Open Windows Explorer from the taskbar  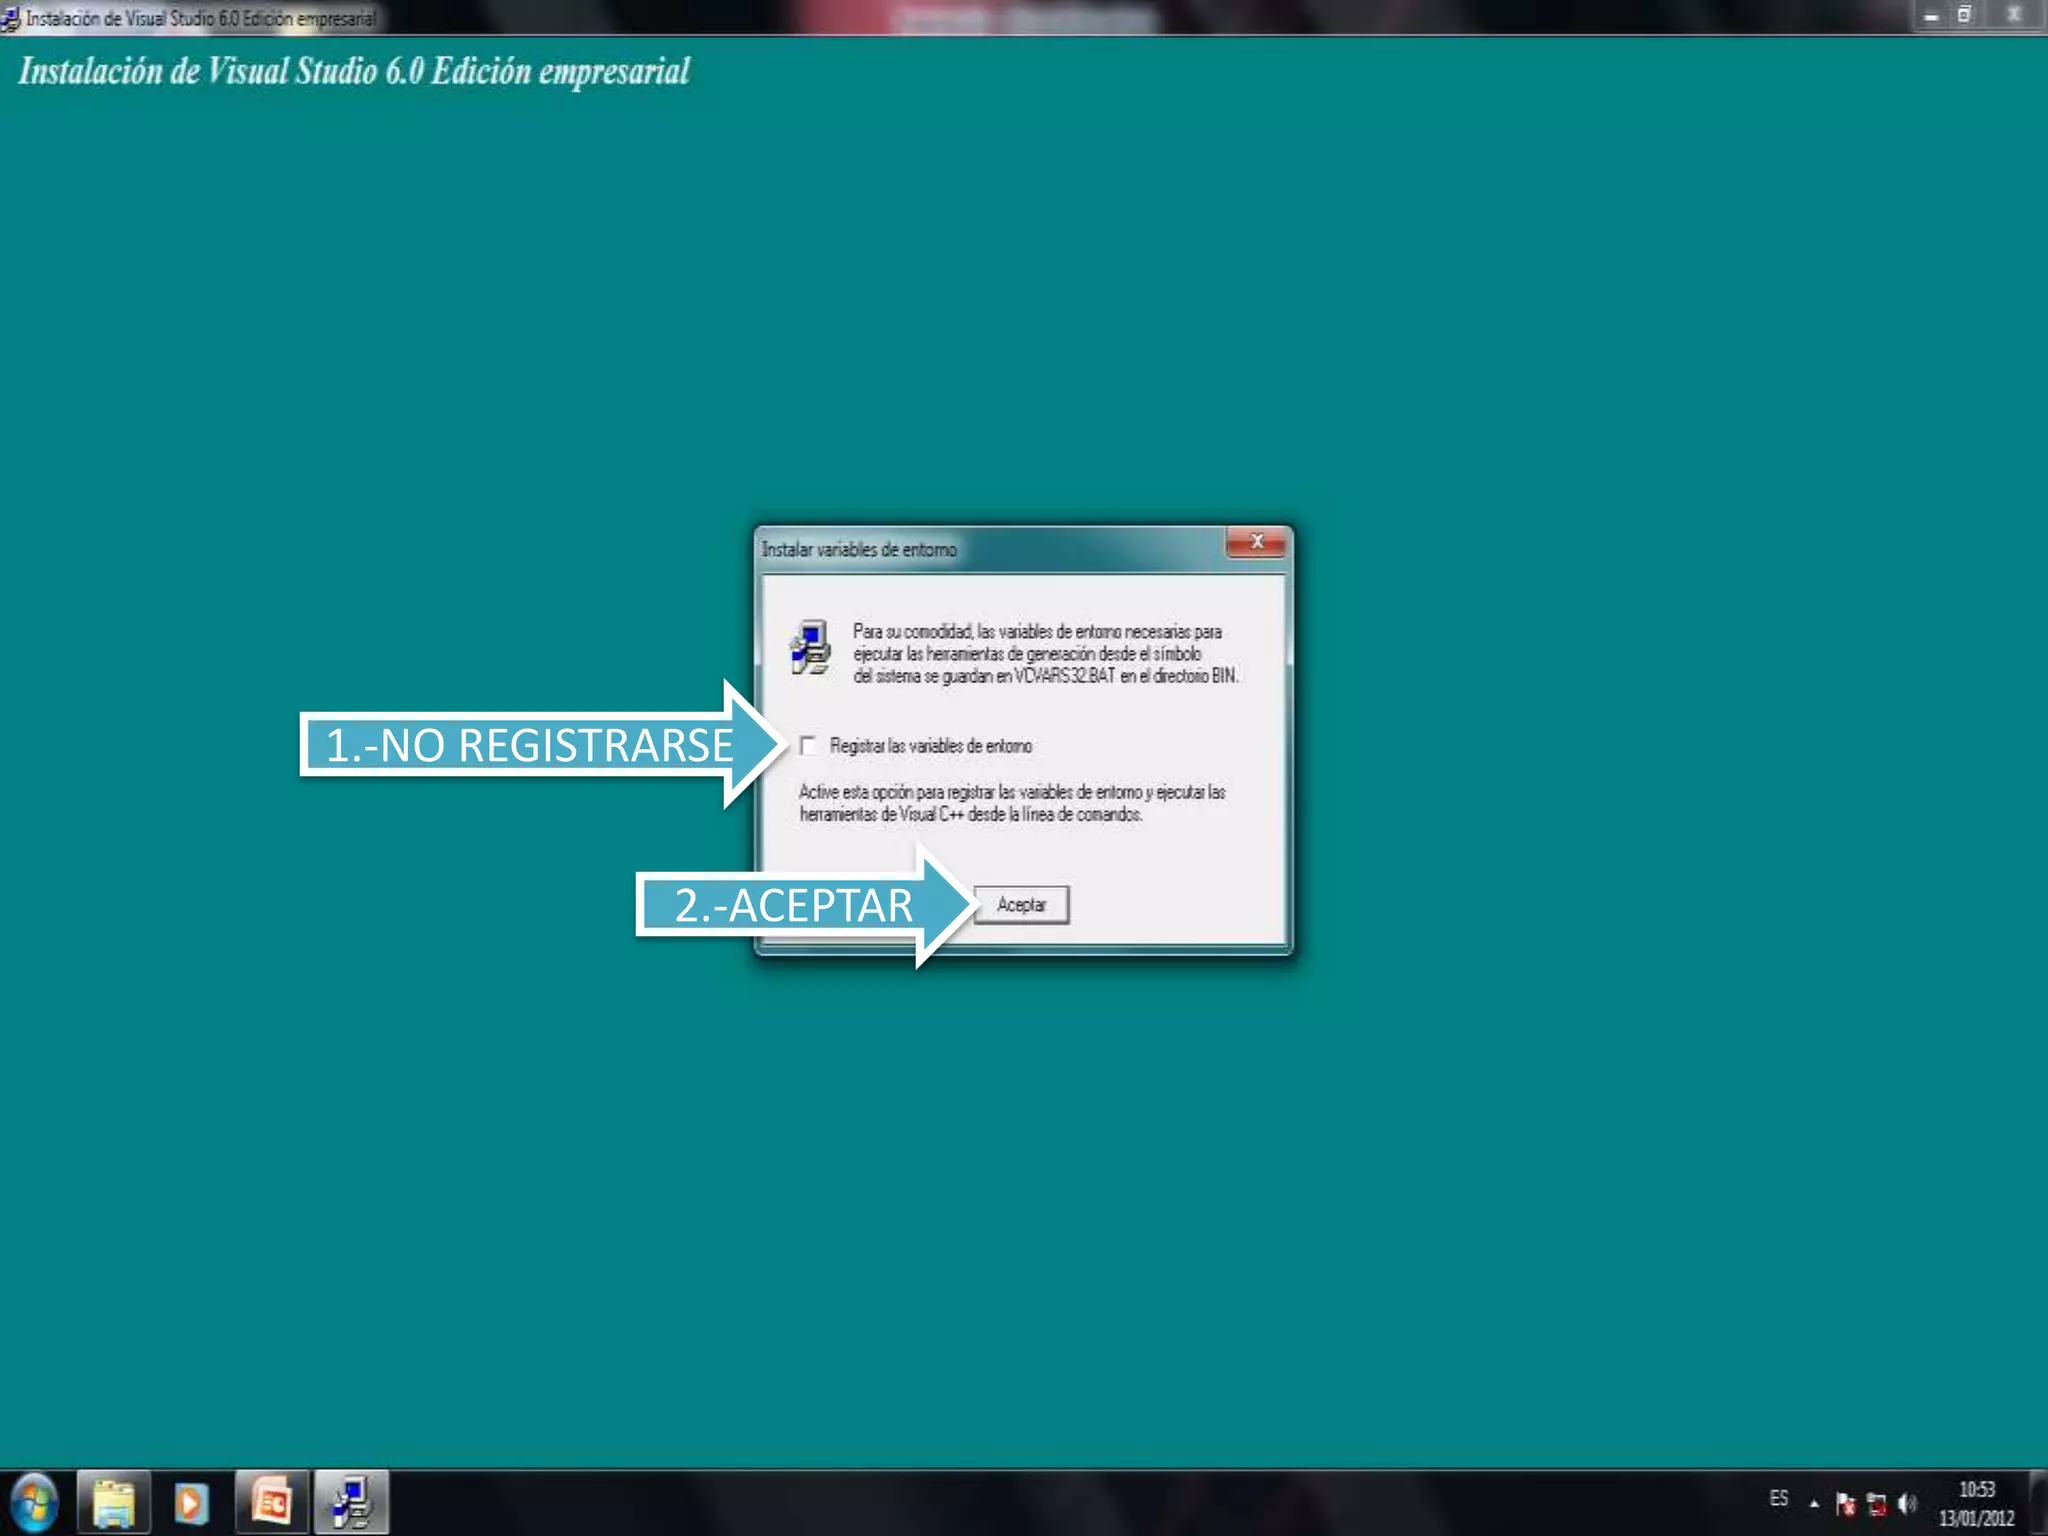(114, 1502)
